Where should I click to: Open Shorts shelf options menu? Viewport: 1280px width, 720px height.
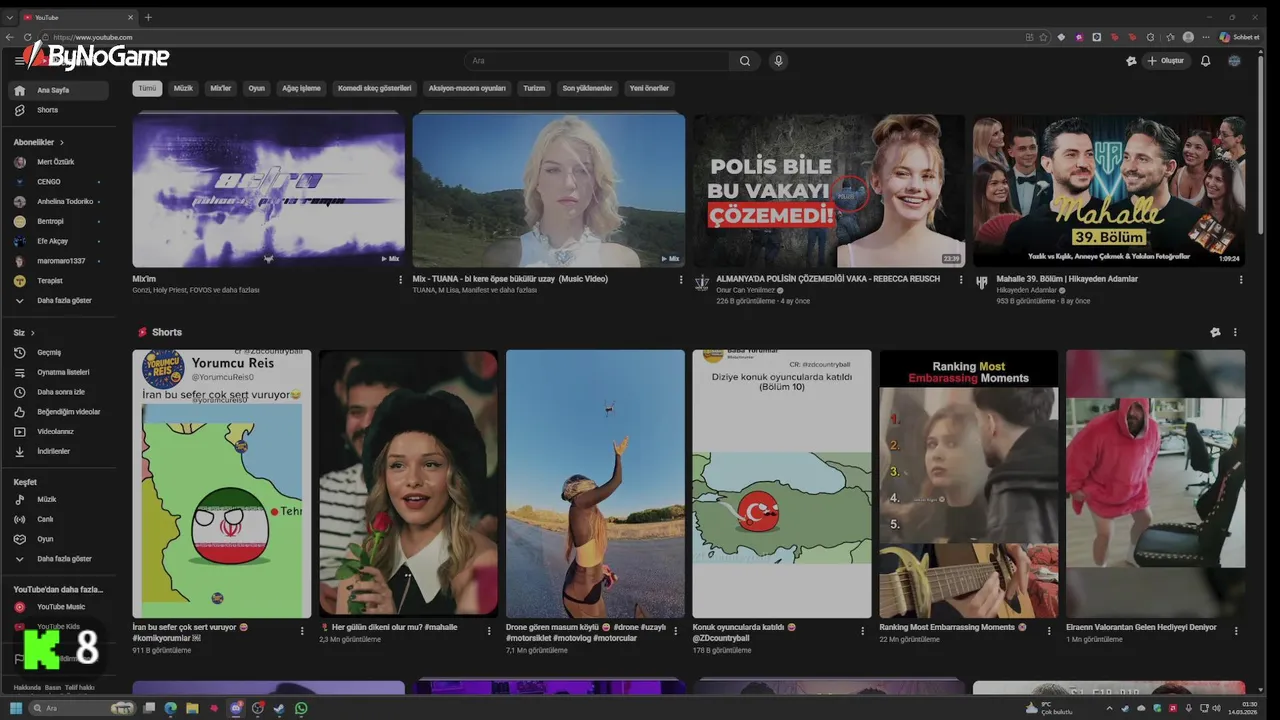tap(1235, 332)
